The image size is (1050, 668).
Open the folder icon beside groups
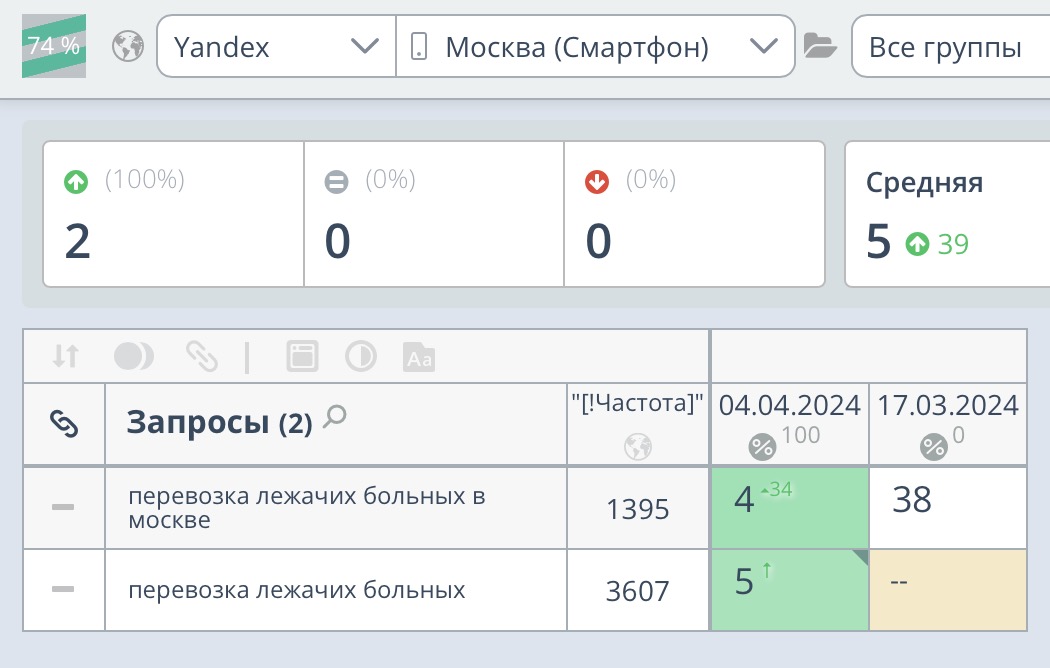tap(820, 46)
